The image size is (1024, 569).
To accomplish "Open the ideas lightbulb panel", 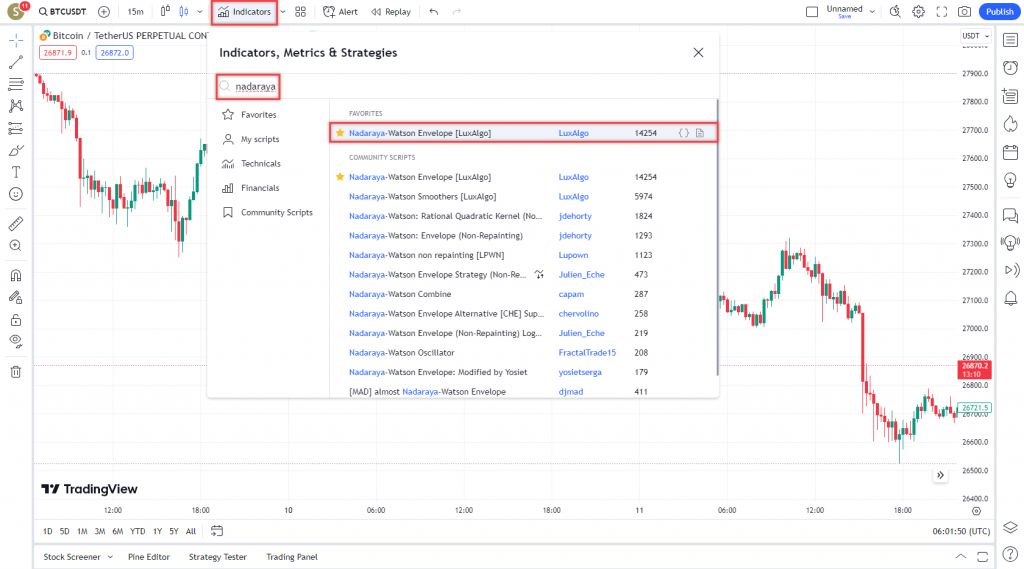I will (1010, 181).
